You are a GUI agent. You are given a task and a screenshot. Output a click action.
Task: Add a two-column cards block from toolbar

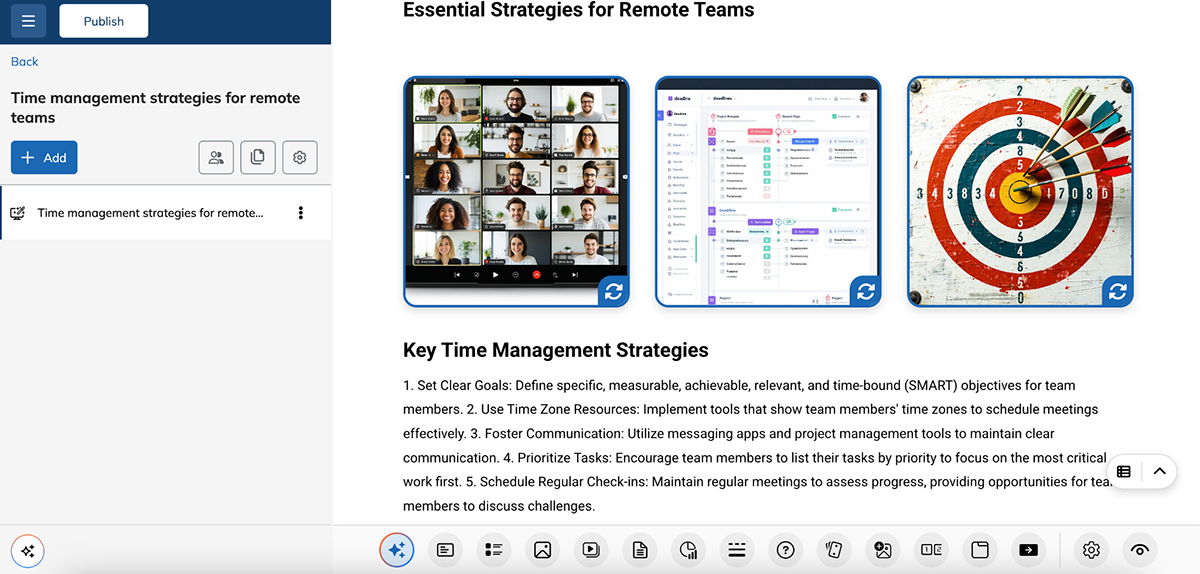coord(932,549)
